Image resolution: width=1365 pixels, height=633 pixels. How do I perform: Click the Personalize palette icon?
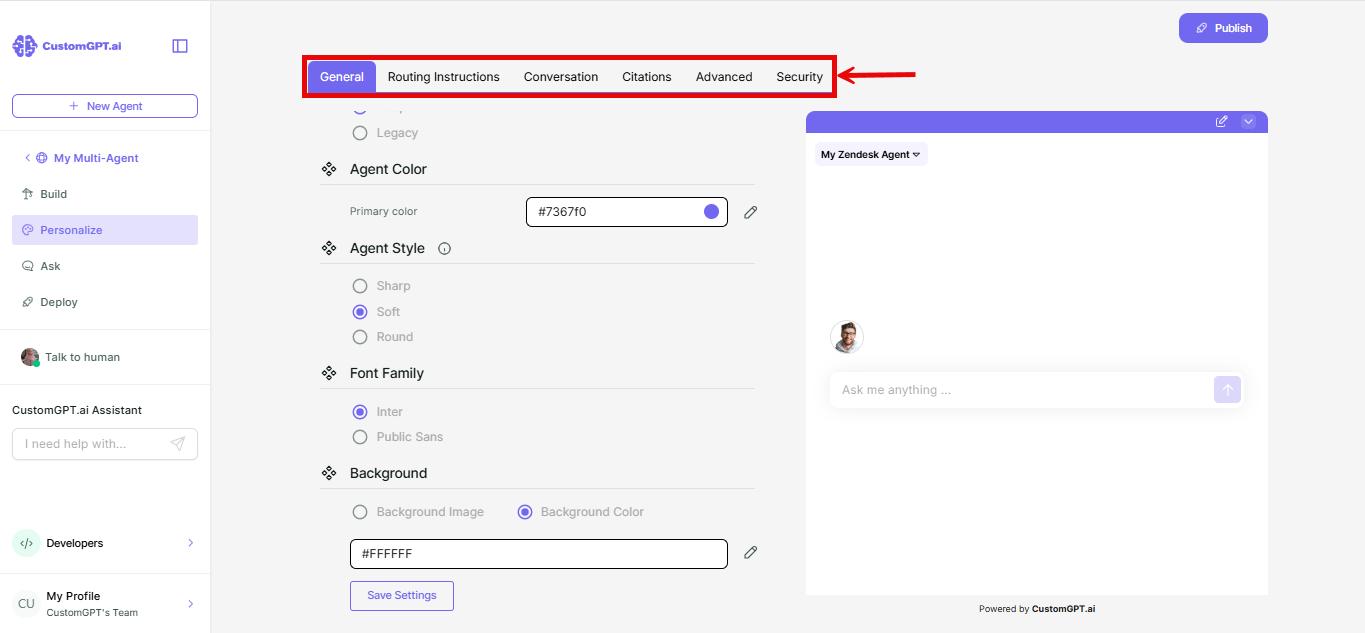(28, 230)
